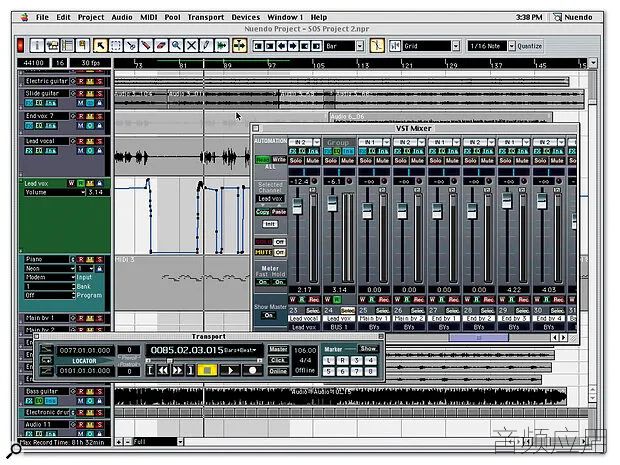
Task: Solo channel 23 Lead vocal in mixer
Action: tap(296, 161)
